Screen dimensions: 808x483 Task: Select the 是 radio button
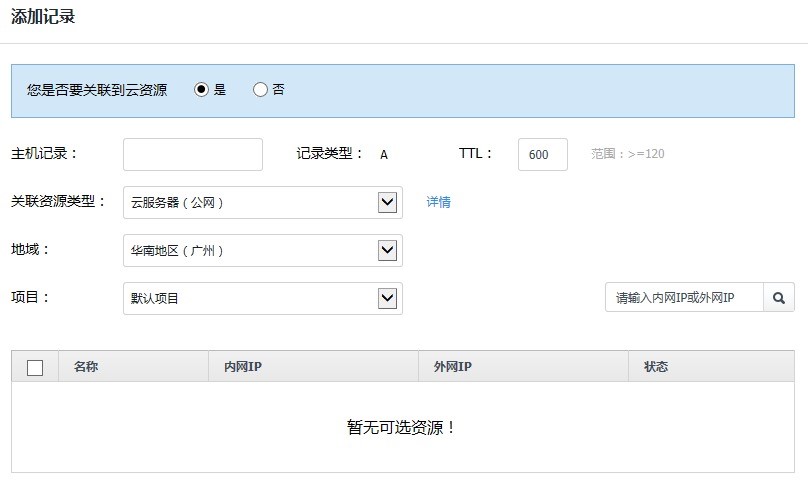pos(201,90)
